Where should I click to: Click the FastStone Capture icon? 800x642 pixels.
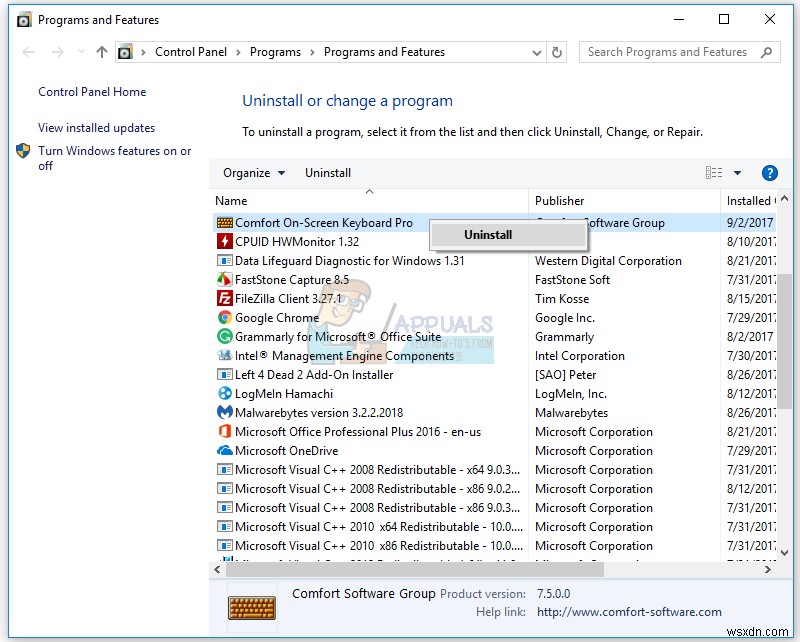pyautogui.click(x=224, y=280)
